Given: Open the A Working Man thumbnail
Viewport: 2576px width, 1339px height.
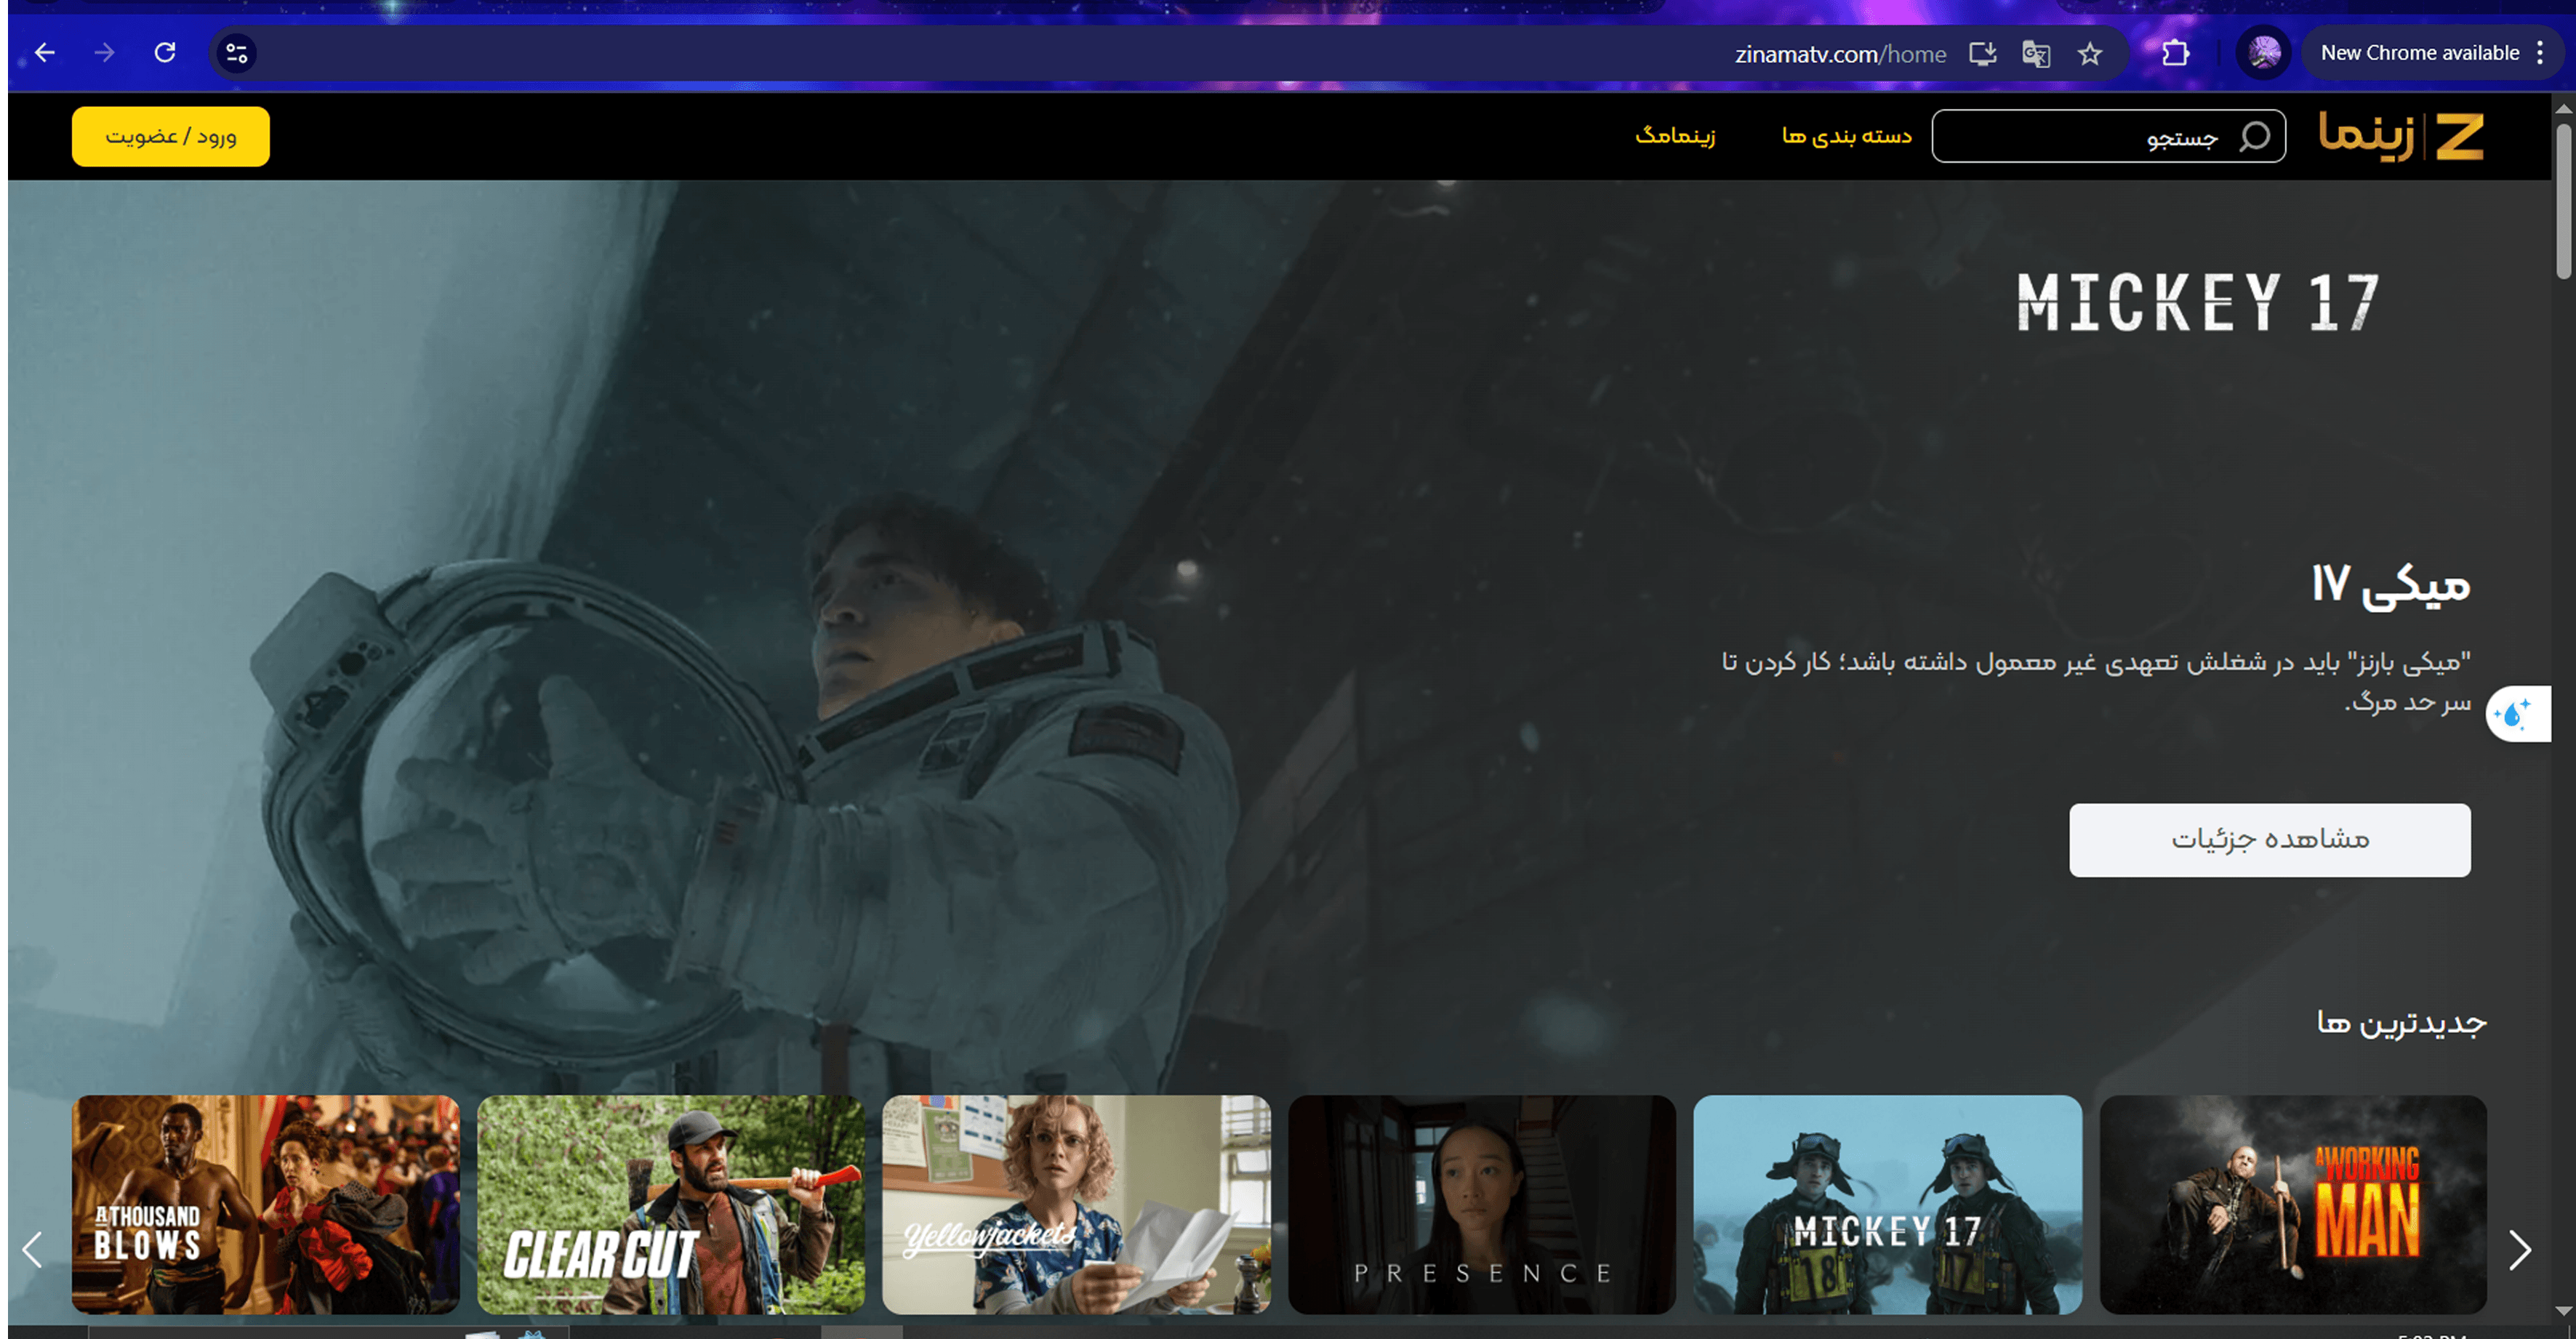Looking at the screenshot, I should tap(2292, 1204).
